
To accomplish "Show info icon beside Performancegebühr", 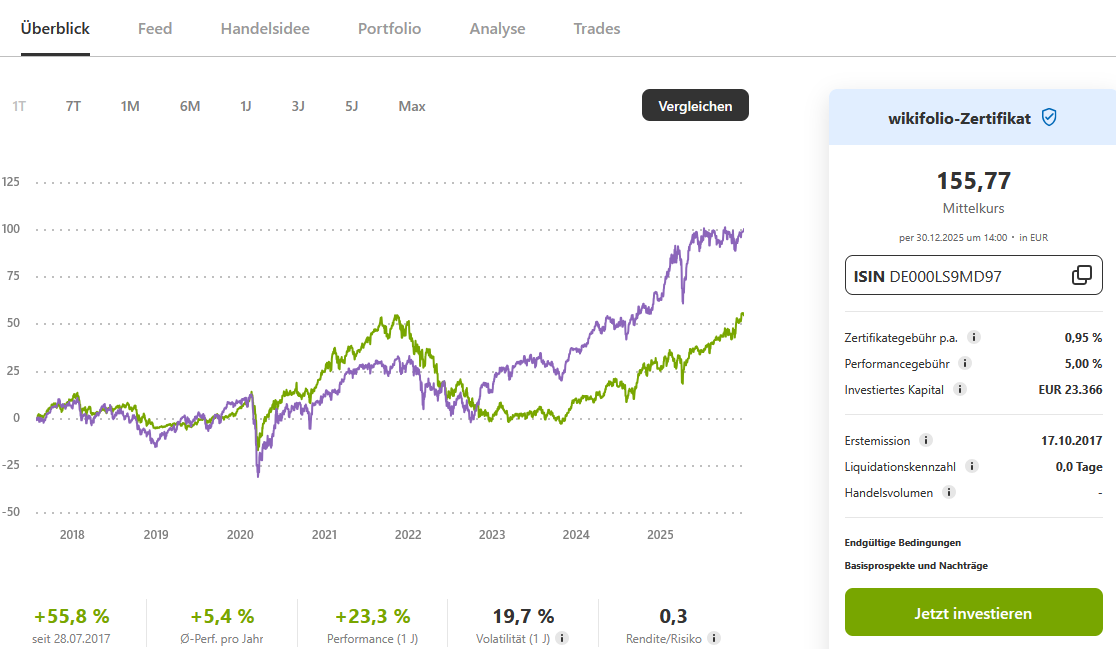I will coord(965,364).
